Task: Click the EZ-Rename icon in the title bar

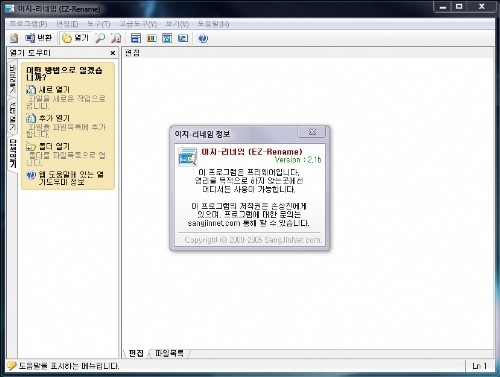Action: [x=10, y=9]
